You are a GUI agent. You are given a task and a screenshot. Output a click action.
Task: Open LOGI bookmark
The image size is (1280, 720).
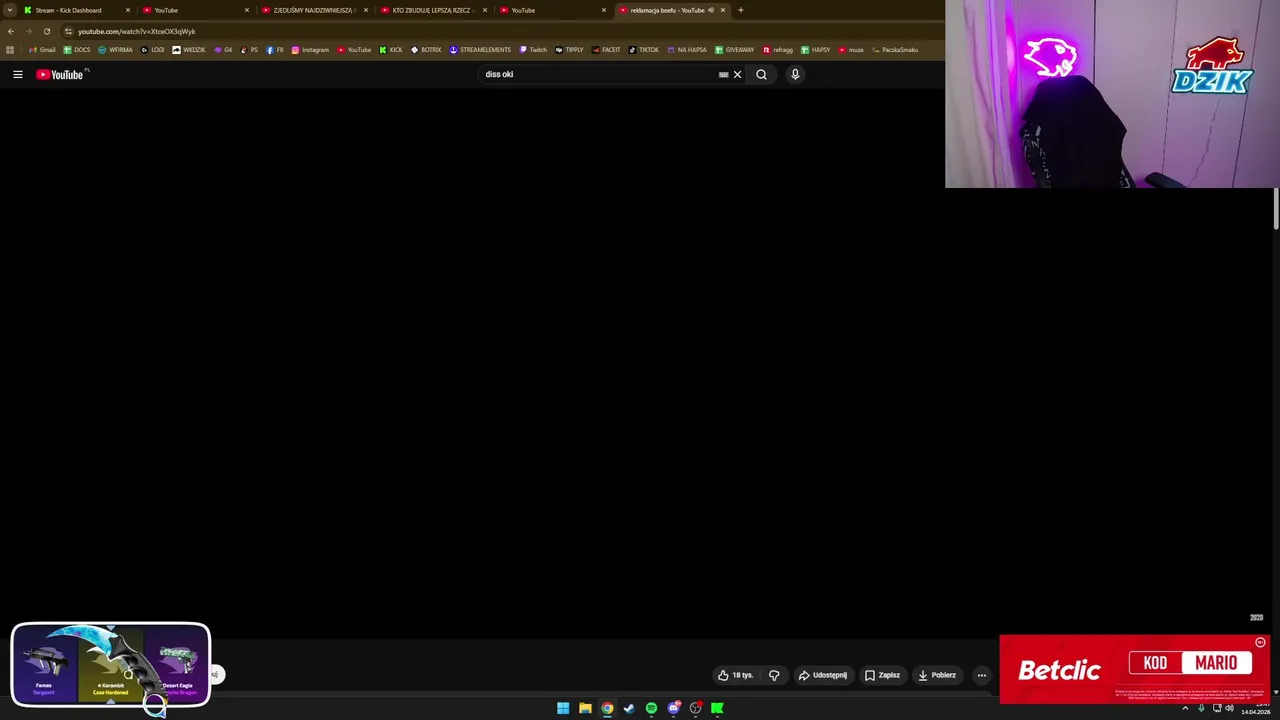(x=152, y=50)
